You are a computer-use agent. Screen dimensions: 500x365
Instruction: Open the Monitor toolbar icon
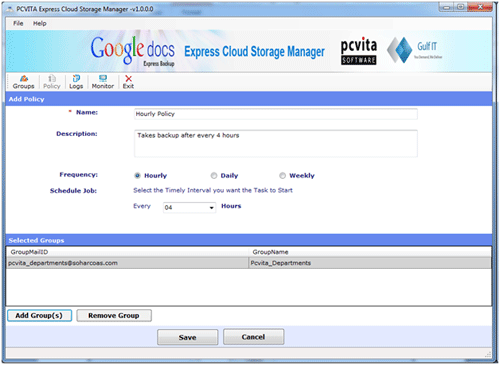[103, 82]
